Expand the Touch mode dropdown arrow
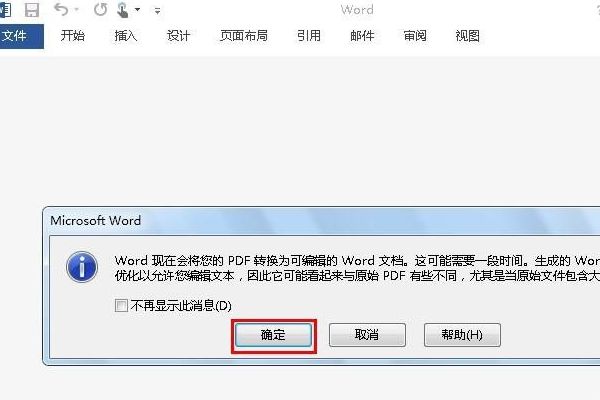Viewport: 600px width, 400px height. coord(137,10)
